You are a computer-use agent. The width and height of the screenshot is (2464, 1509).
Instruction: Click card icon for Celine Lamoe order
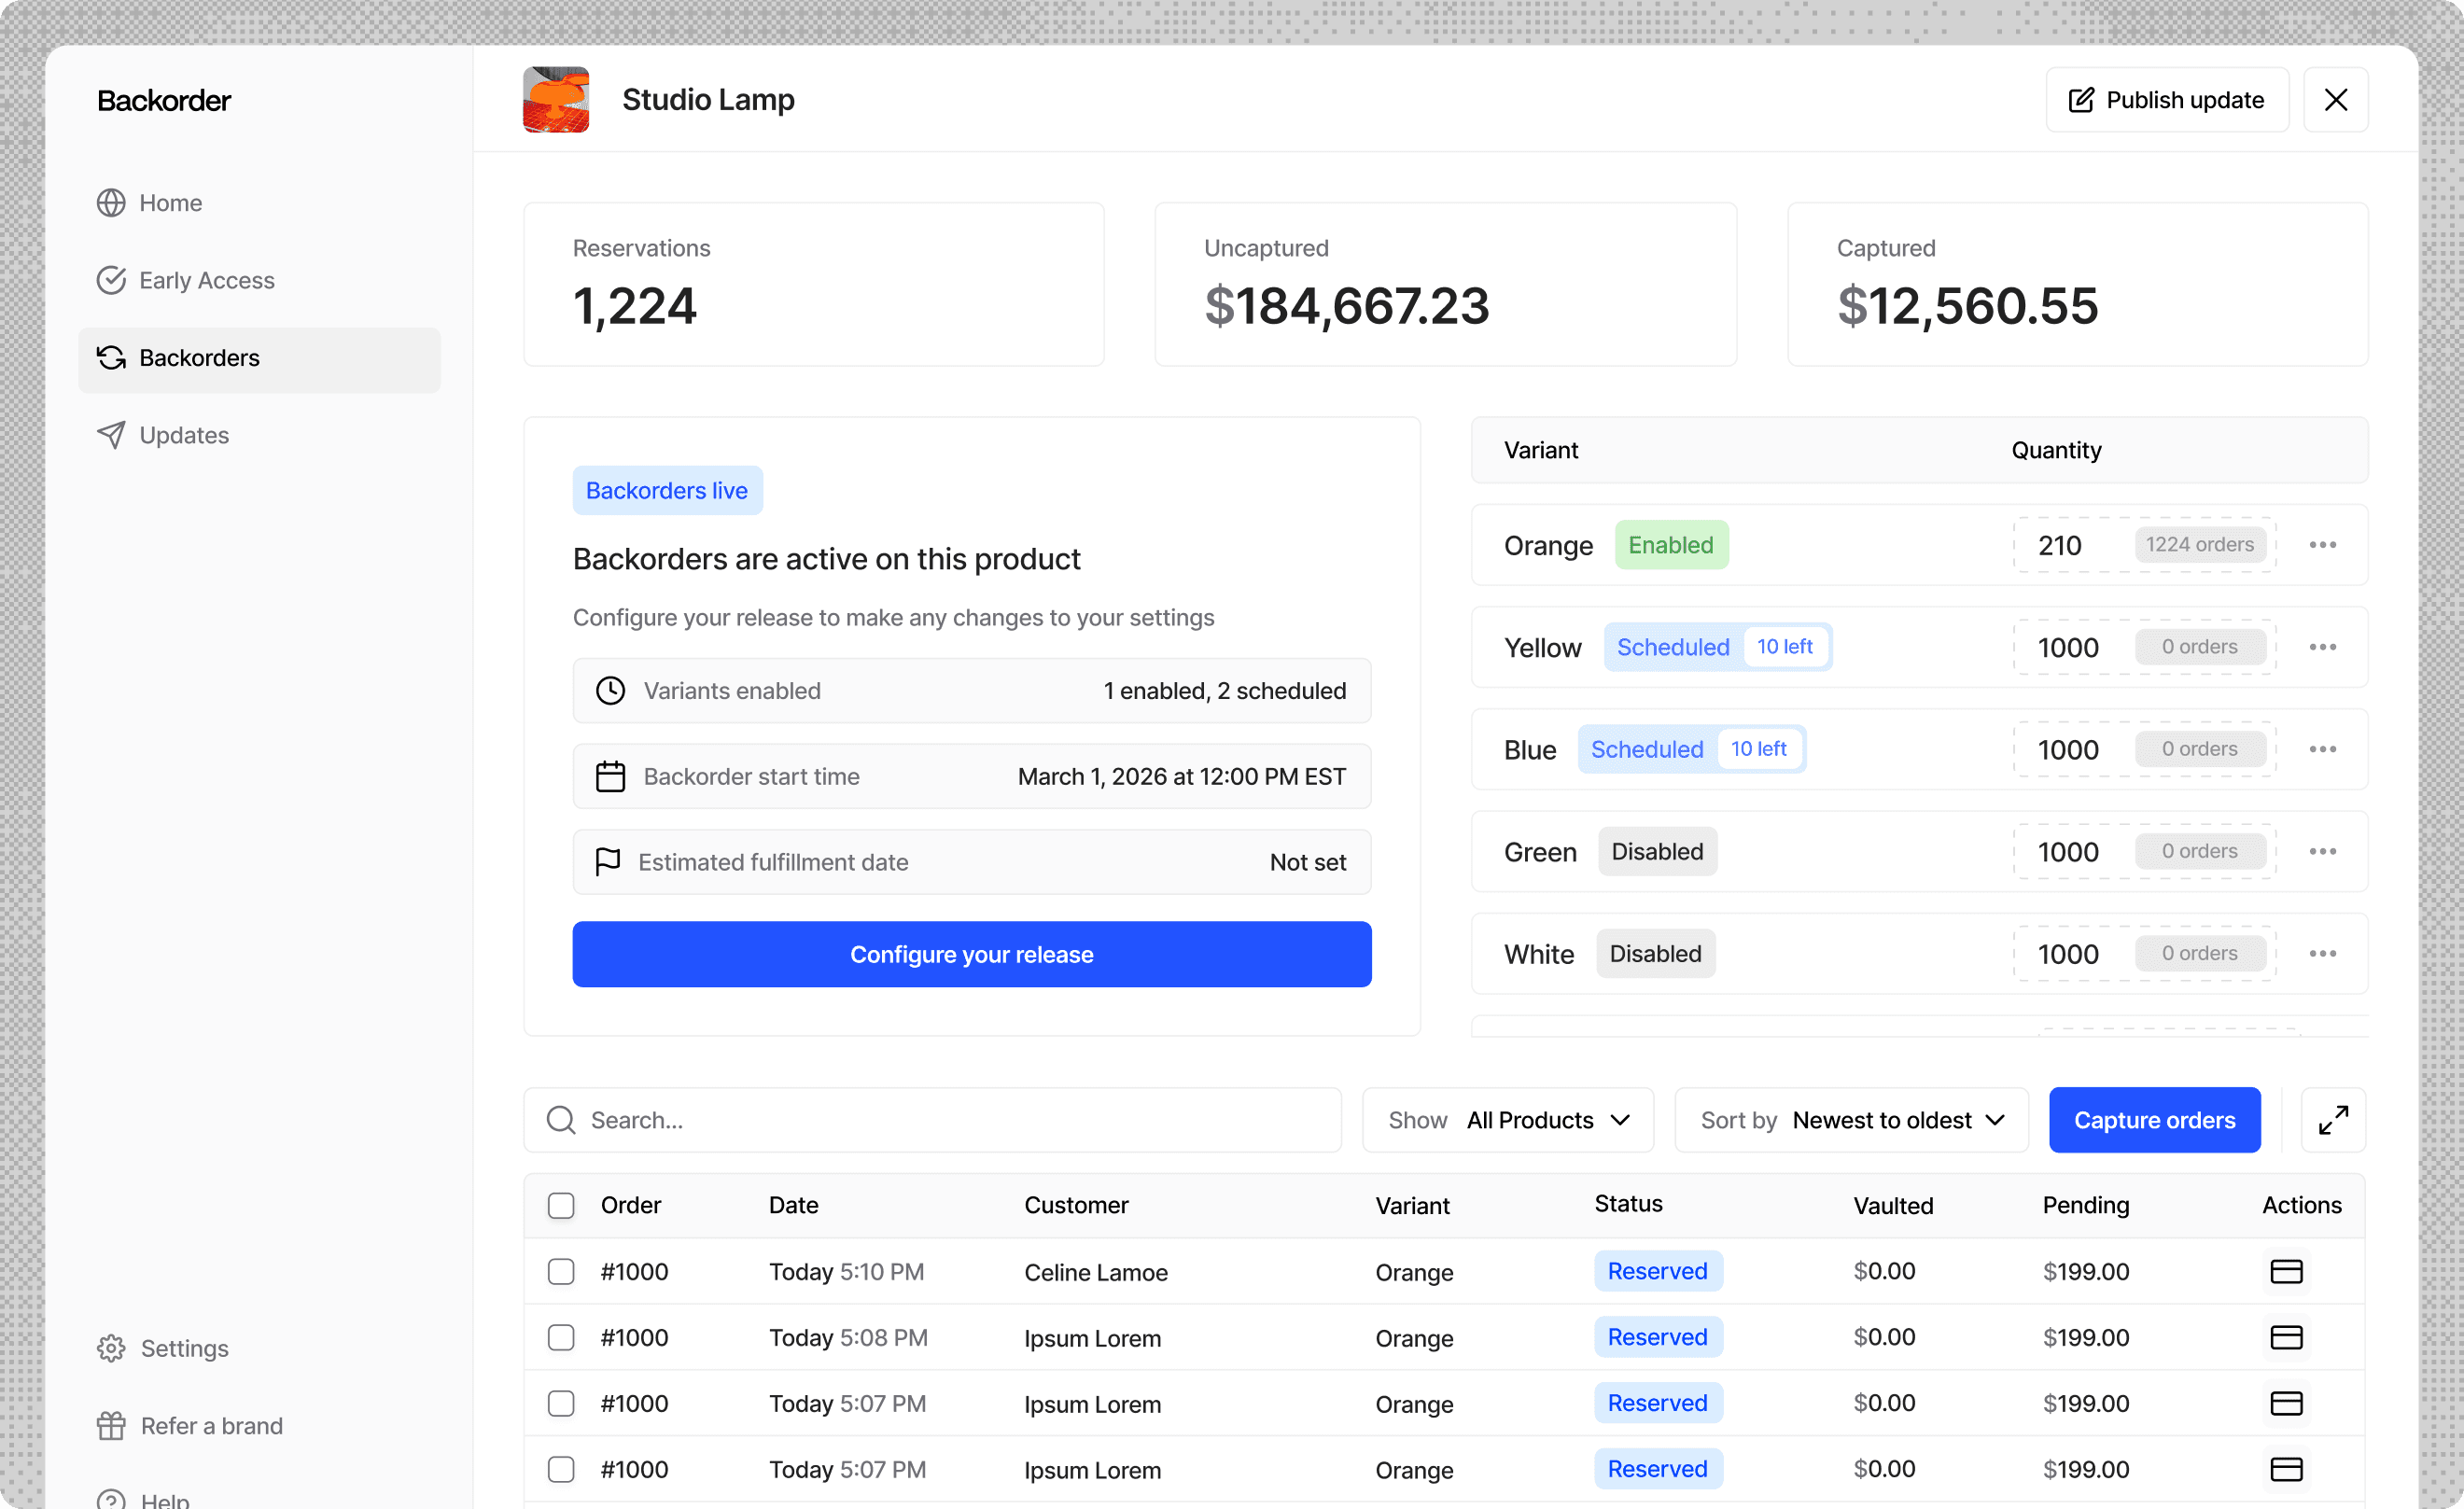point(2285,1271)
